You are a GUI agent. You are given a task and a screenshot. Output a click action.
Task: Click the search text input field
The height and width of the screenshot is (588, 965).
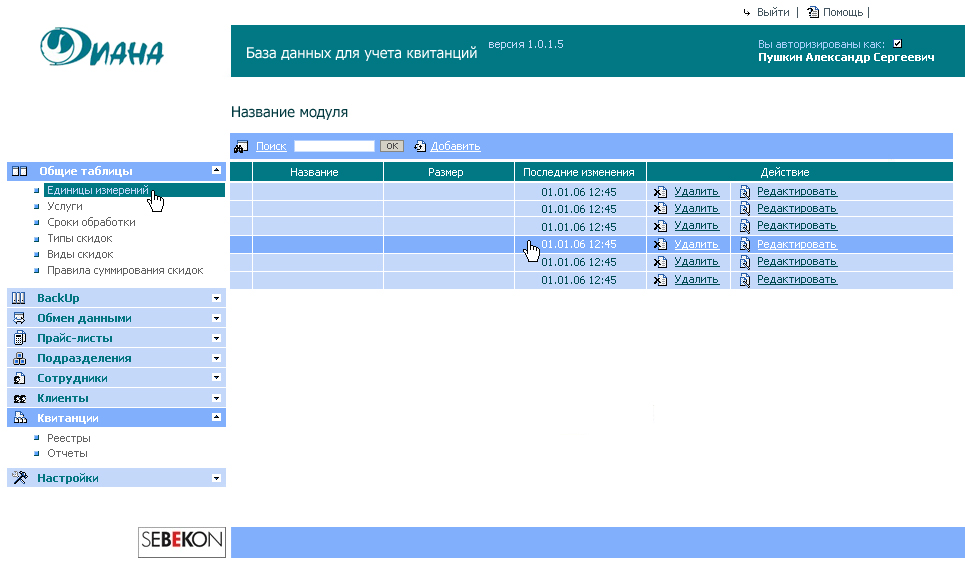tap(334, 146)
